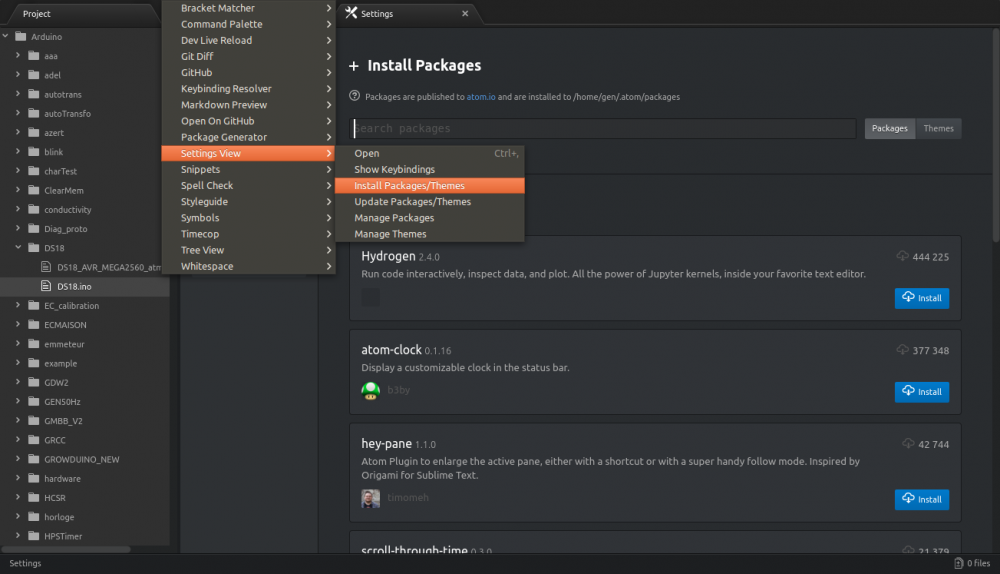1000x574 pixels.
Task: Expand the GDW2 folder
Action: 18,382
